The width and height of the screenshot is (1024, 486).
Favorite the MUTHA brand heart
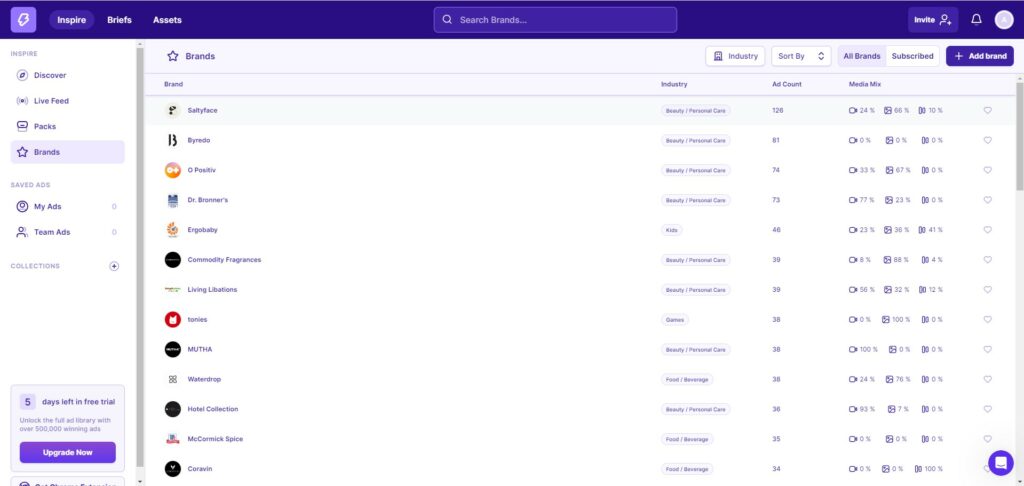[987, 349]
